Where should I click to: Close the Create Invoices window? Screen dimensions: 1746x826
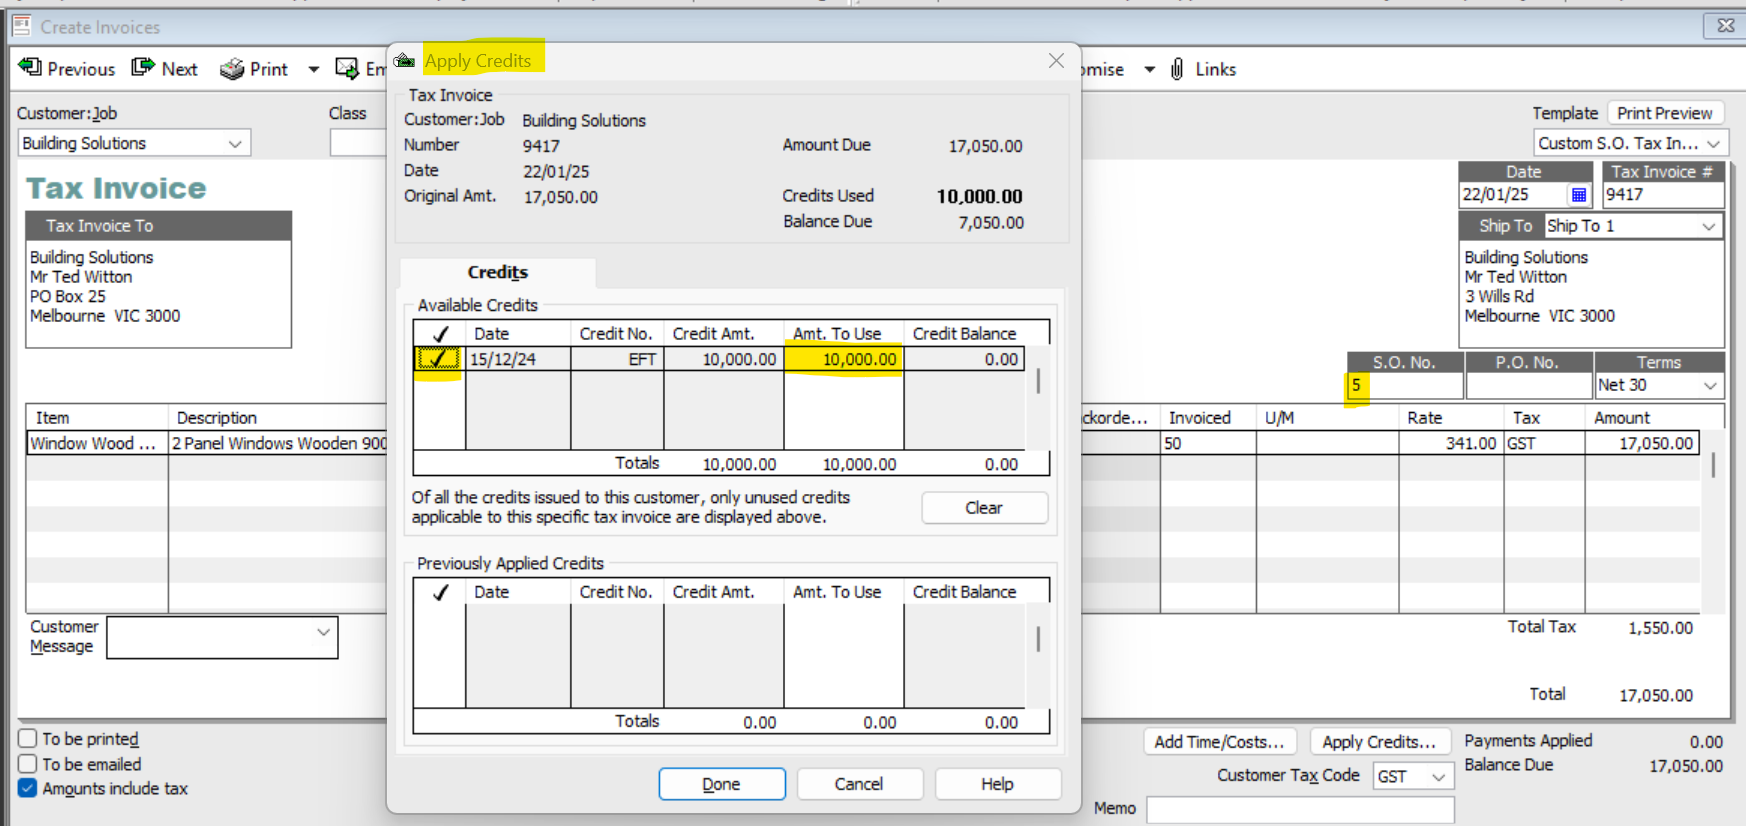pyautogui.click(x=1725, y=26)
